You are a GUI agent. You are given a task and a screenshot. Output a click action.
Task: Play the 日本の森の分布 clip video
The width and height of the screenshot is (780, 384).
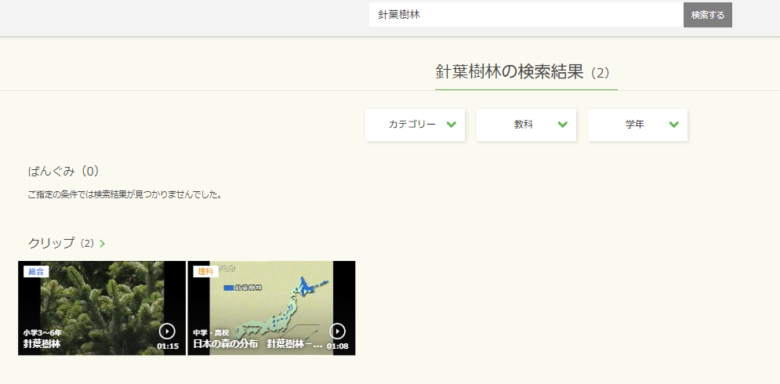tap(337, 331)
